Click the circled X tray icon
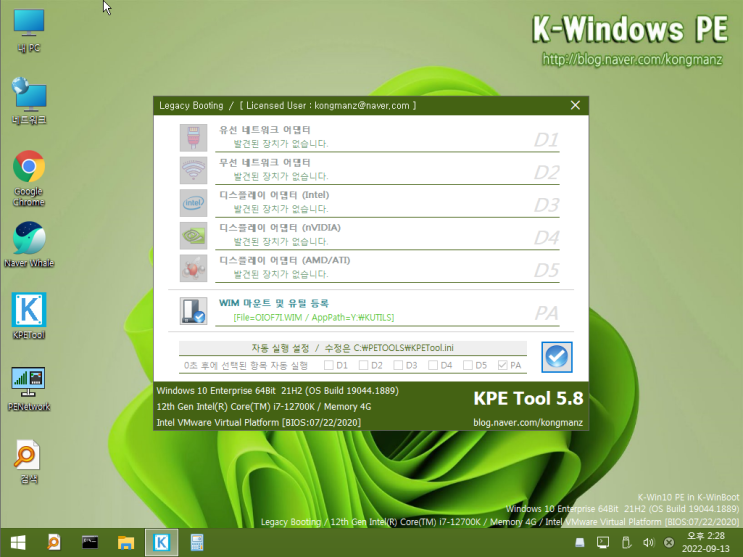 tap(669, 542)
